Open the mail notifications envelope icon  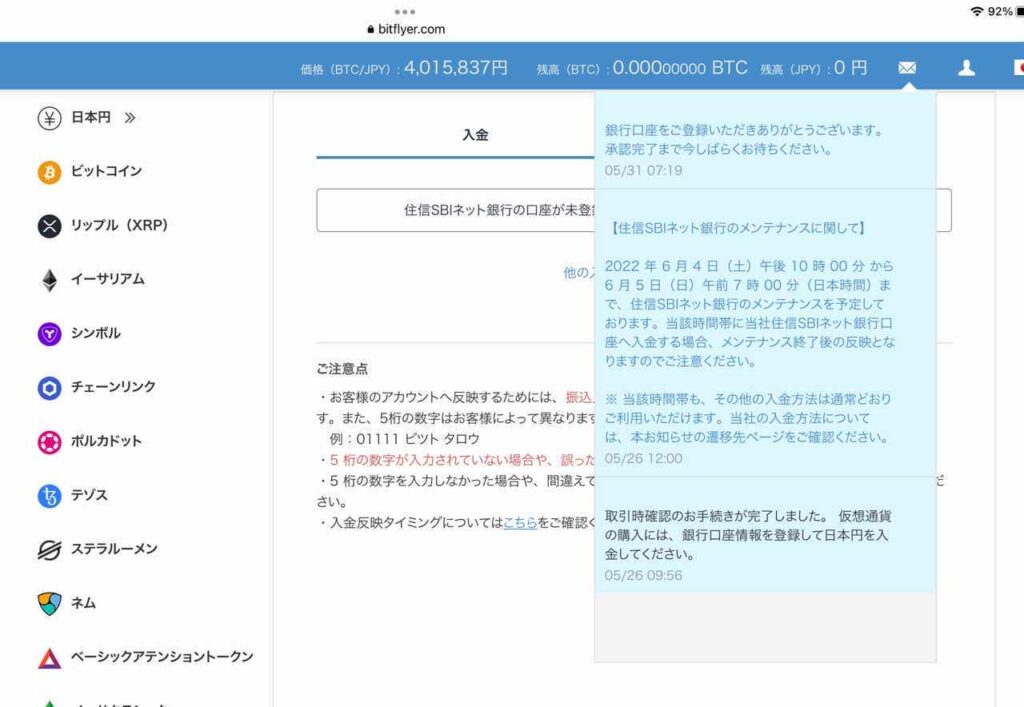point(907,68)
